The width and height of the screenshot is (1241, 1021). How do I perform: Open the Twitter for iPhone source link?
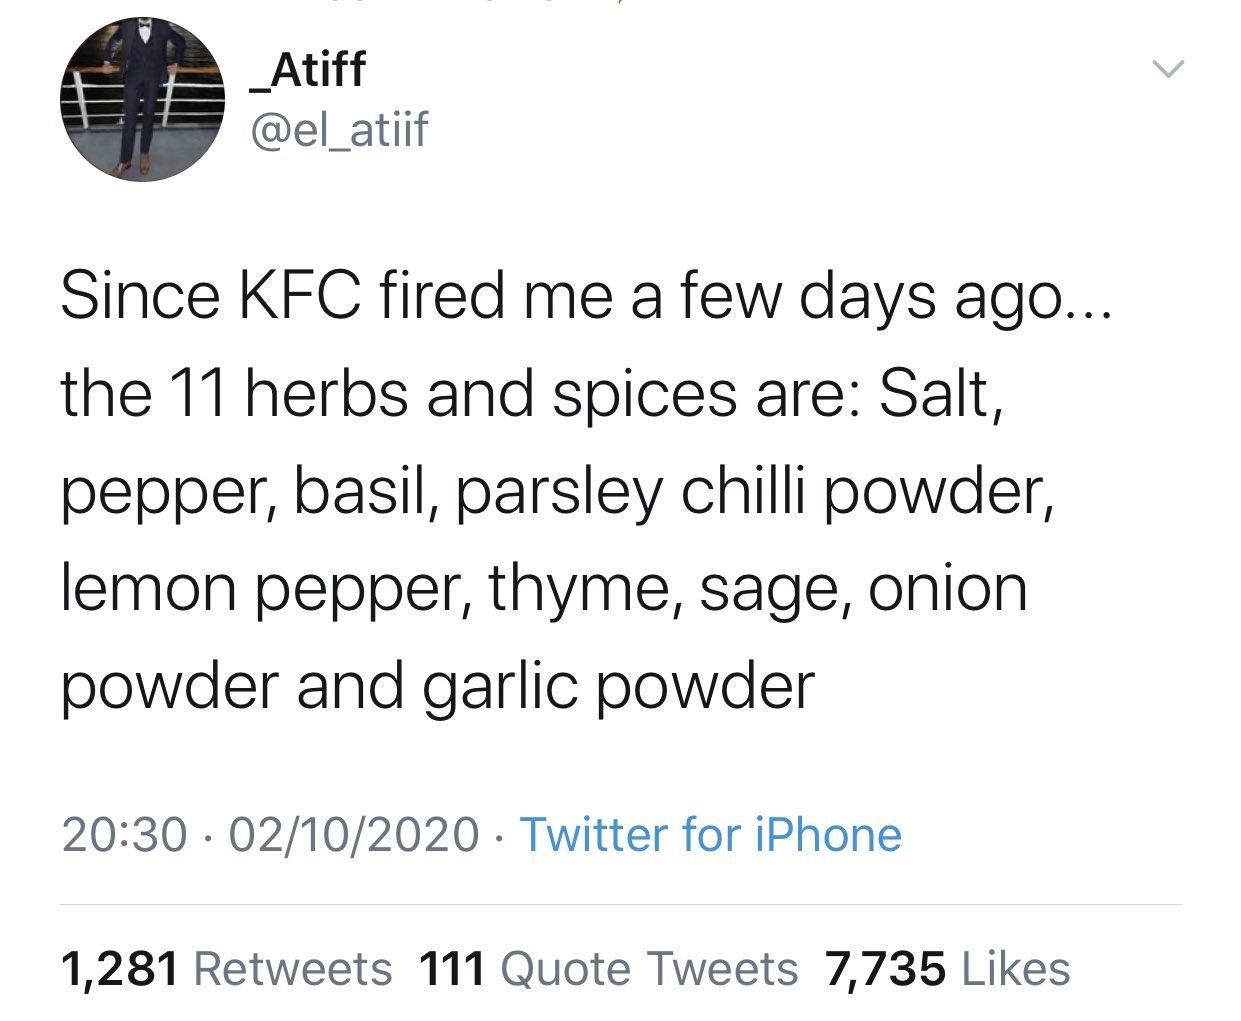711,834
